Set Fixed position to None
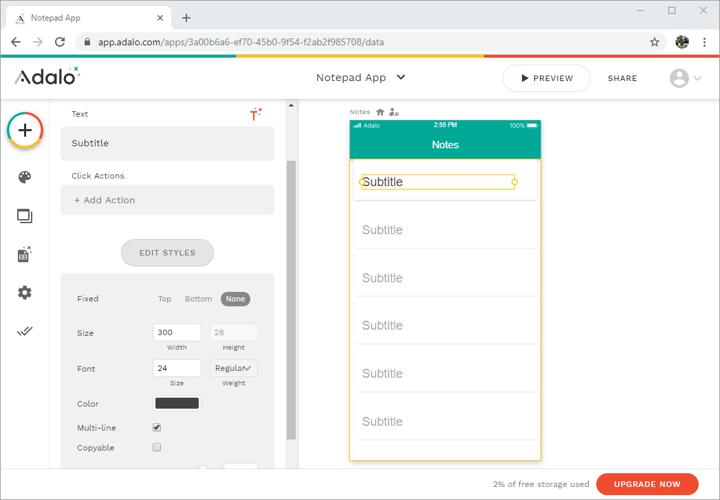Viewport: 720px width, 500px height. click(x=235, y=299)
